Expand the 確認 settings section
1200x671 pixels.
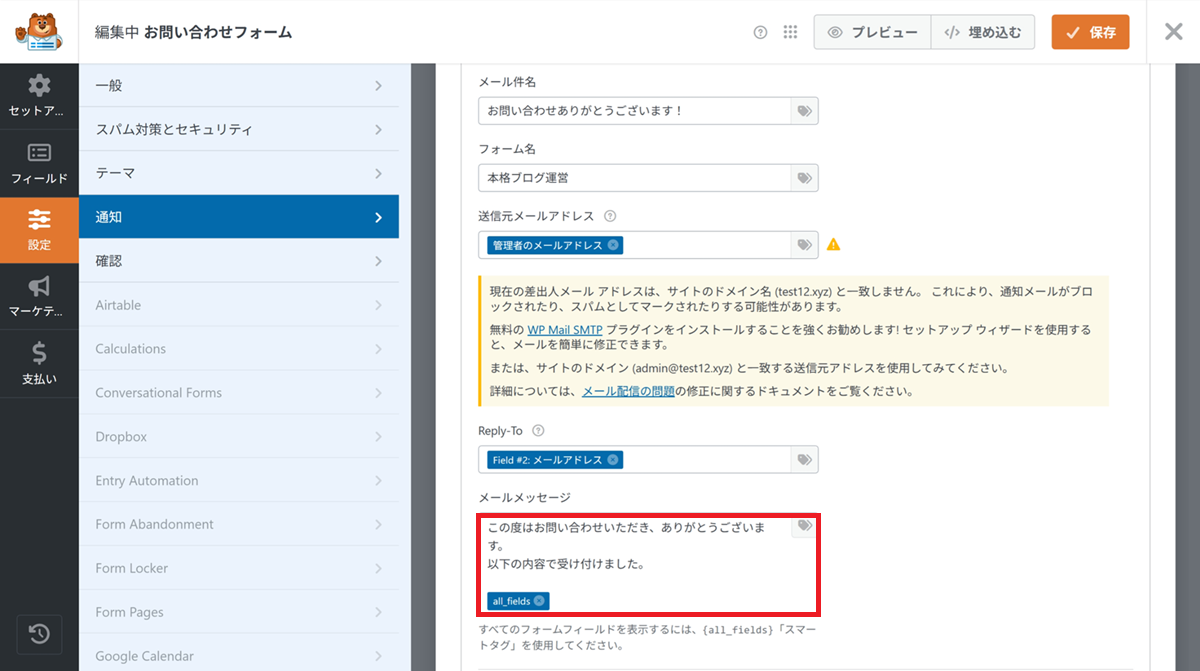(x=238, y=261)
